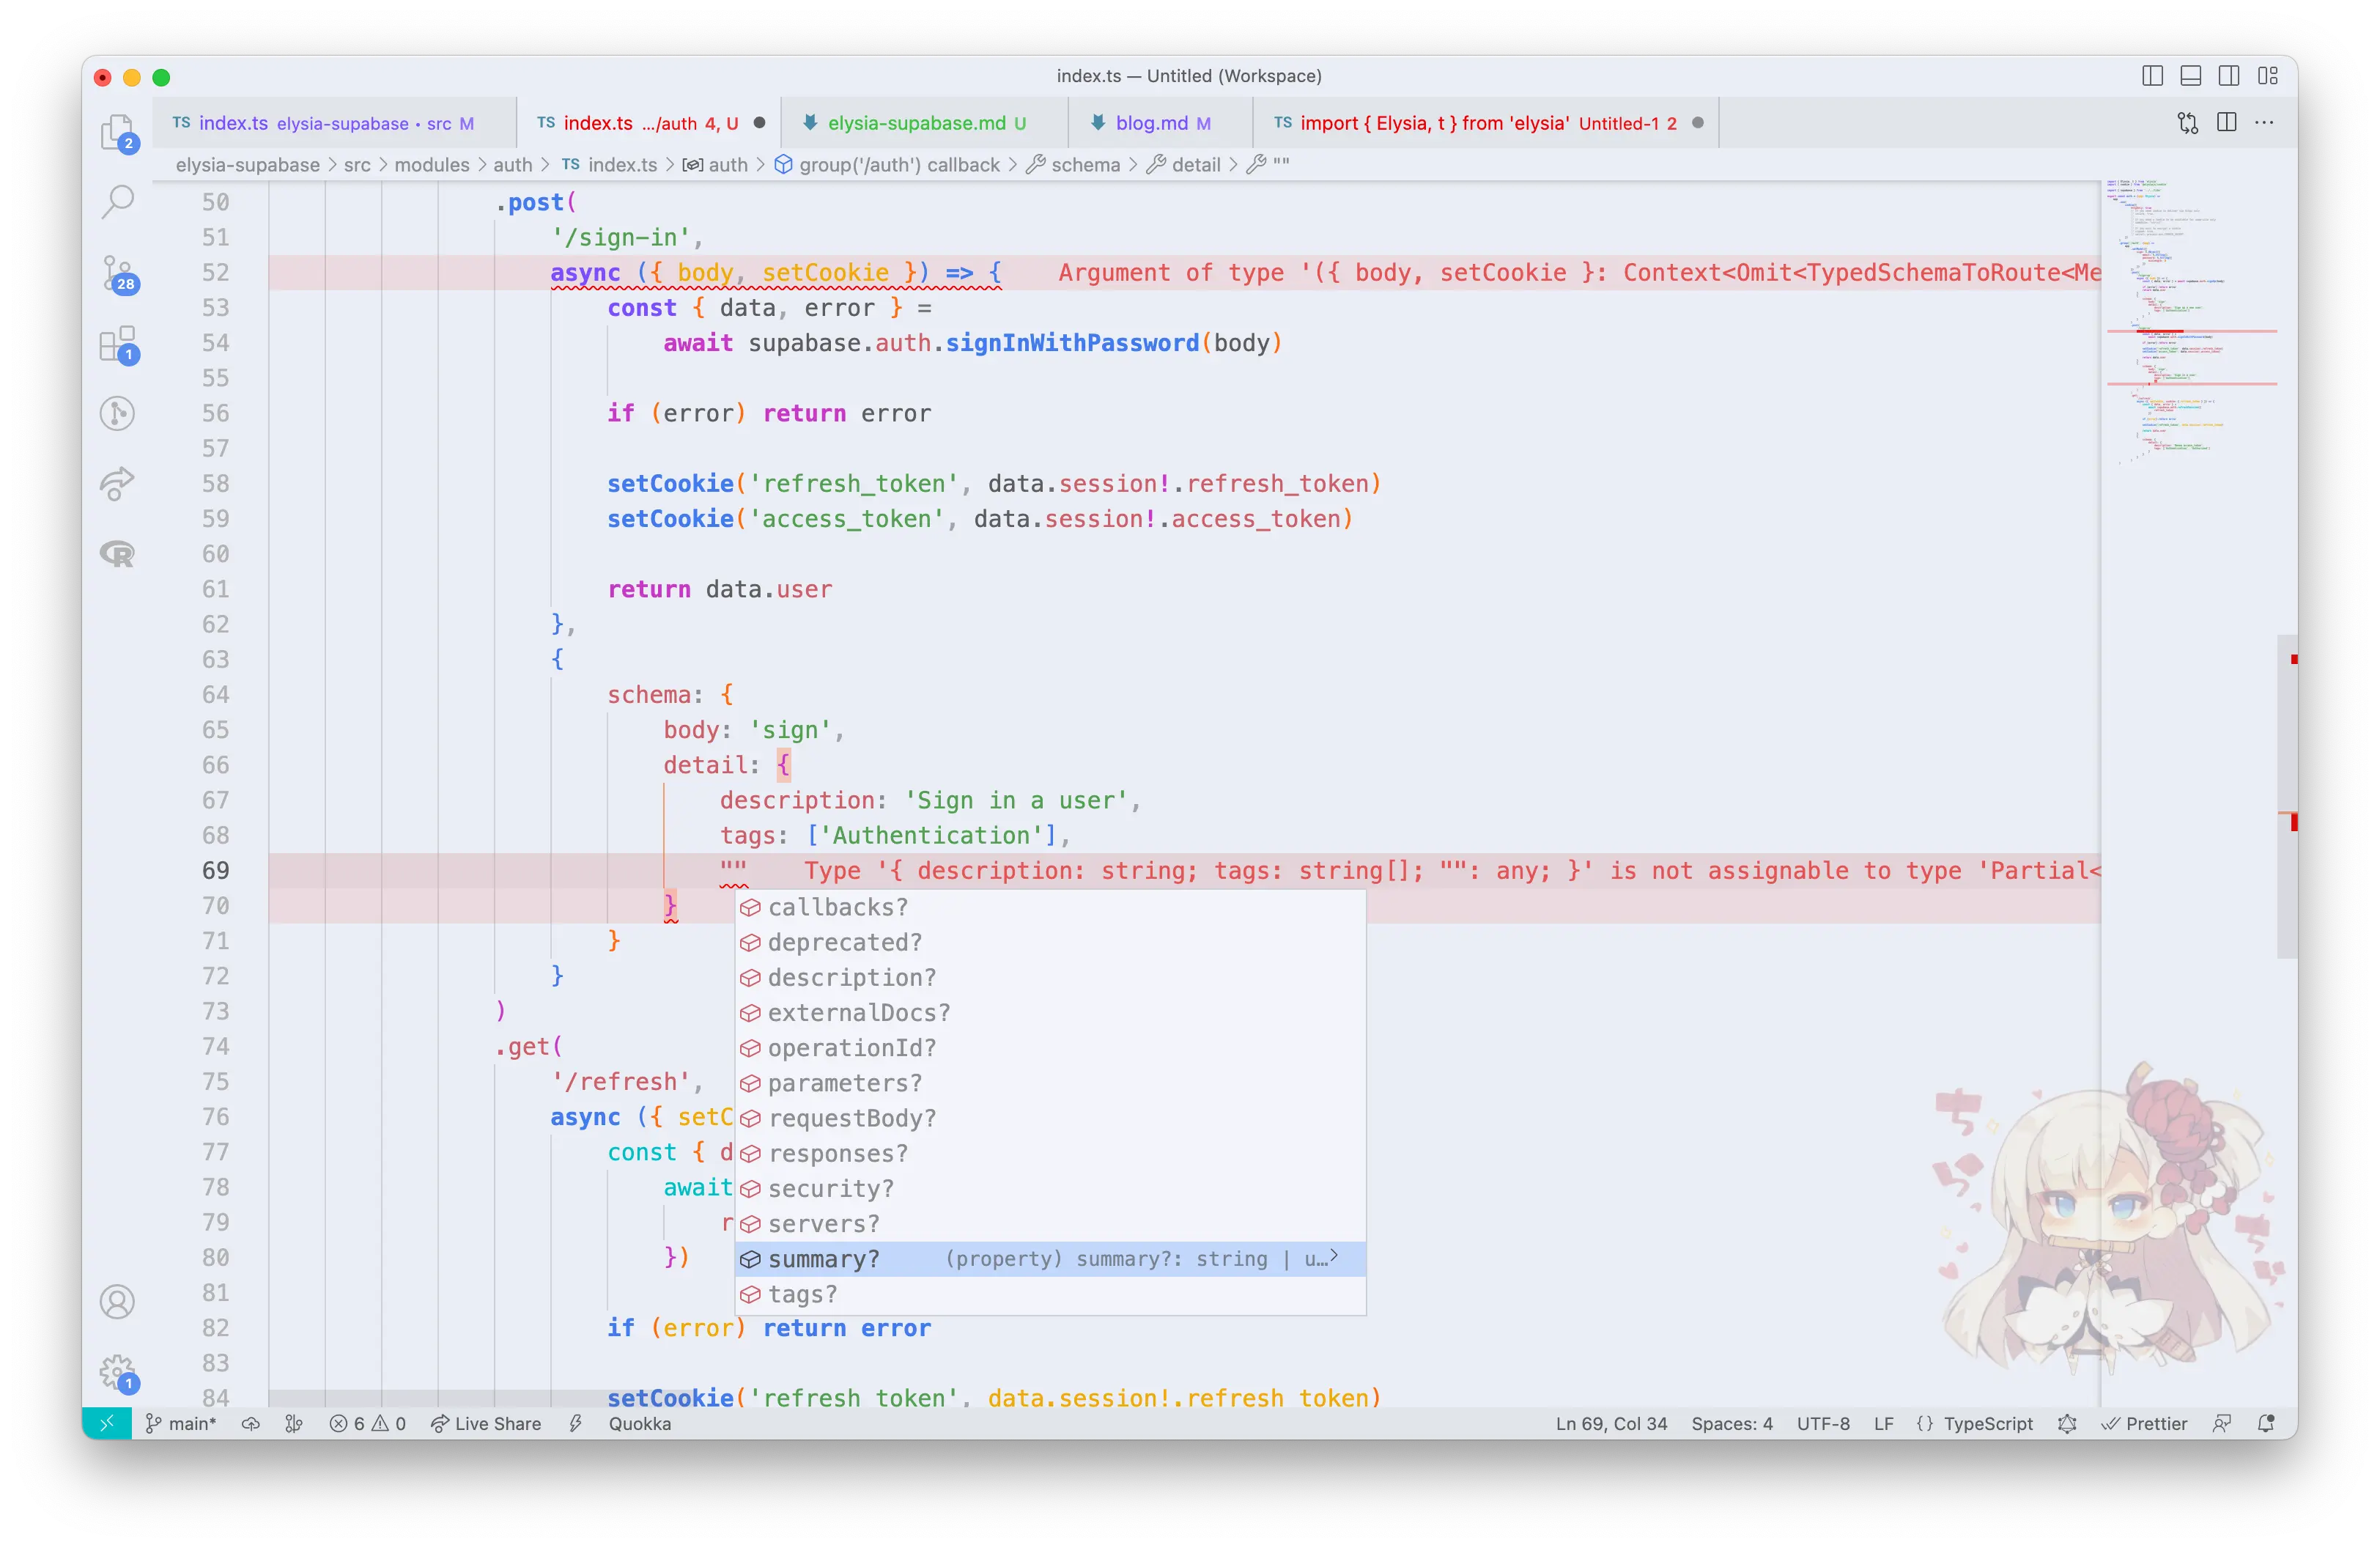The image size is (2380, 1548).
Task: Switch to Untitled-1 import Elysia tab
Action: click(1486, 123)
